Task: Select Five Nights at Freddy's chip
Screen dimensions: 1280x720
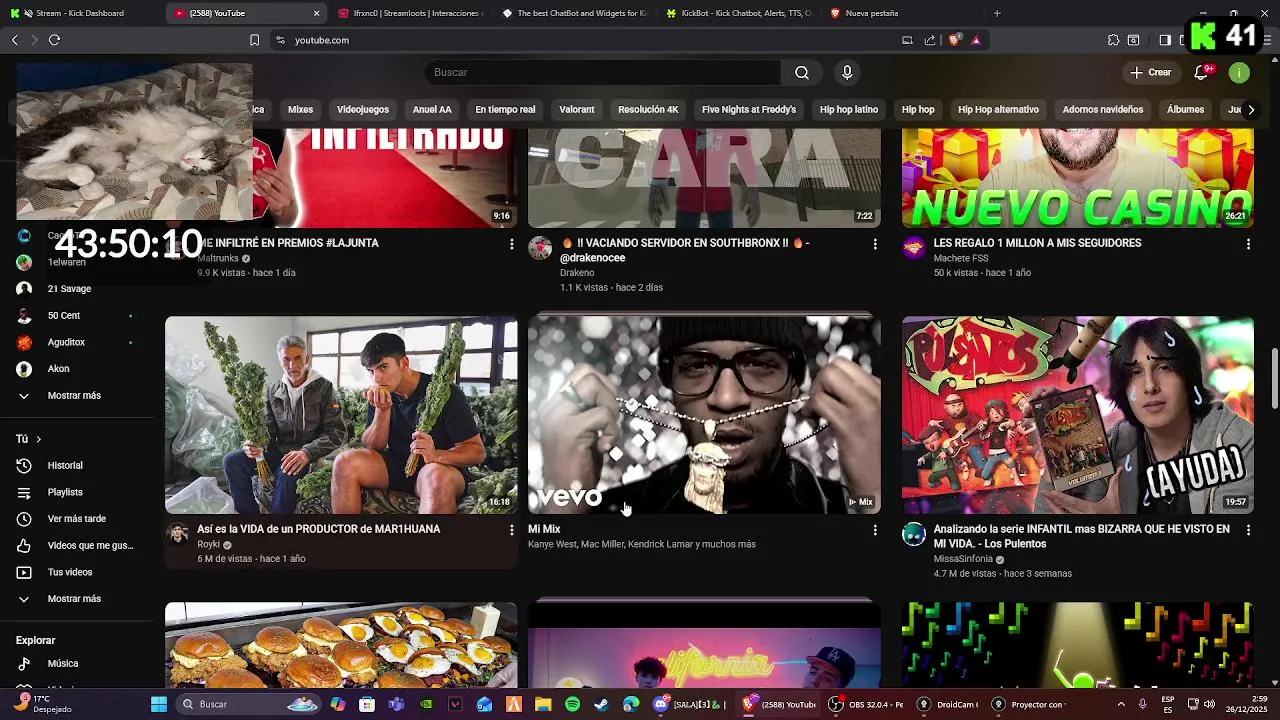Action: [749, 109]
